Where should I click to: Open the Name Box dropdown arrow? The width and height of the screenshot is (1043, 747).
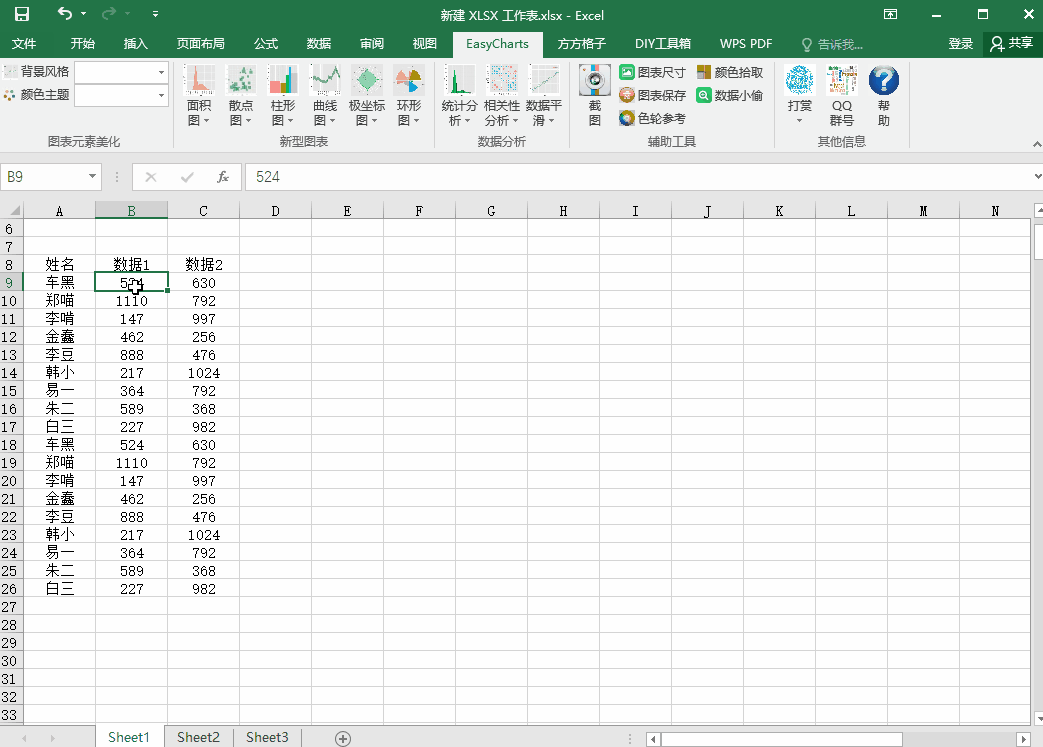tap(93, 177)
